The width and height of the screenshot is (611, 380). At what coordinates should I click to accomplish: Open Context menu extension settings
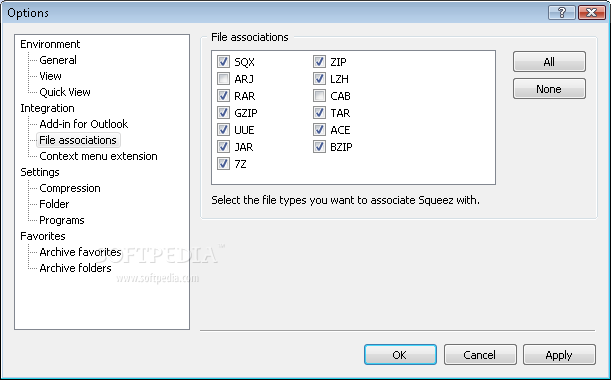coord(99,156)
